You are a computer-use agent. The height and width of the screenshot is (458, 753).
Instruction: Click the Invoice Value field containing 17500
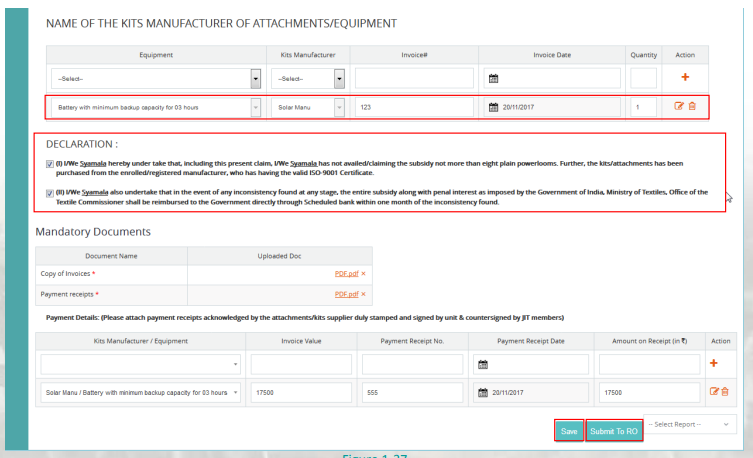pos(301,393)
